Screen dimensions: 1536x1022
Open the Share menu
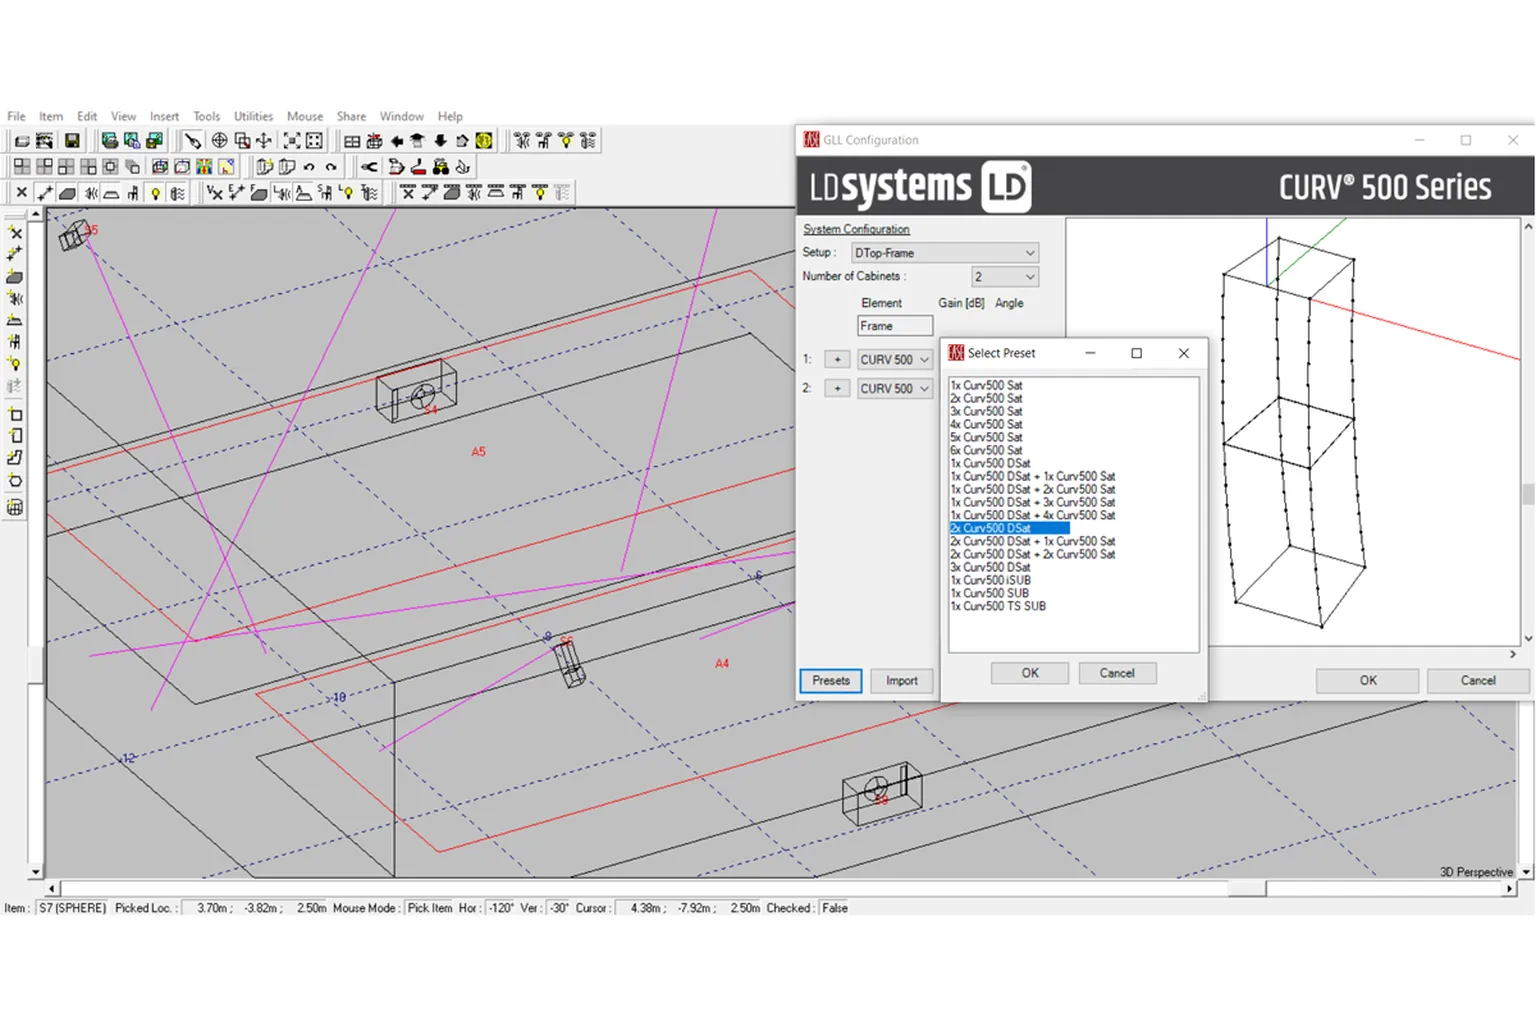tap(351, 117)
